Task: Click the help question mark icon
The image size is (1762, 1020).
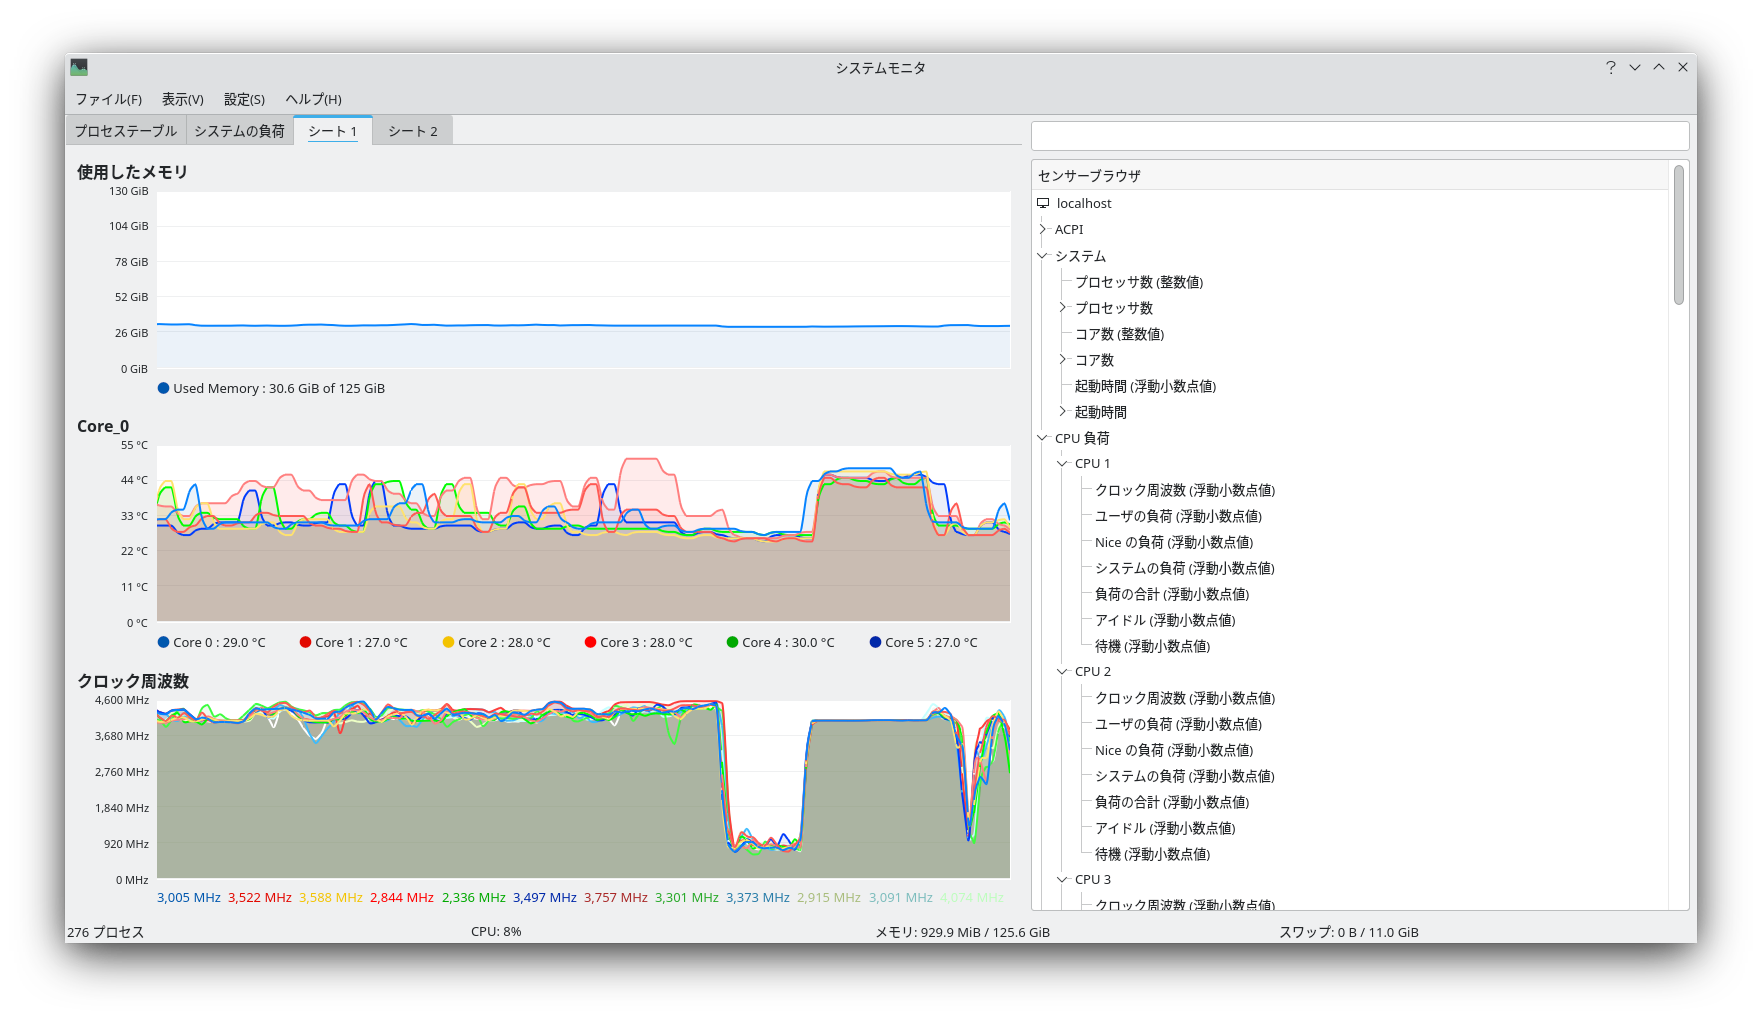Action: click(1610, 67)
